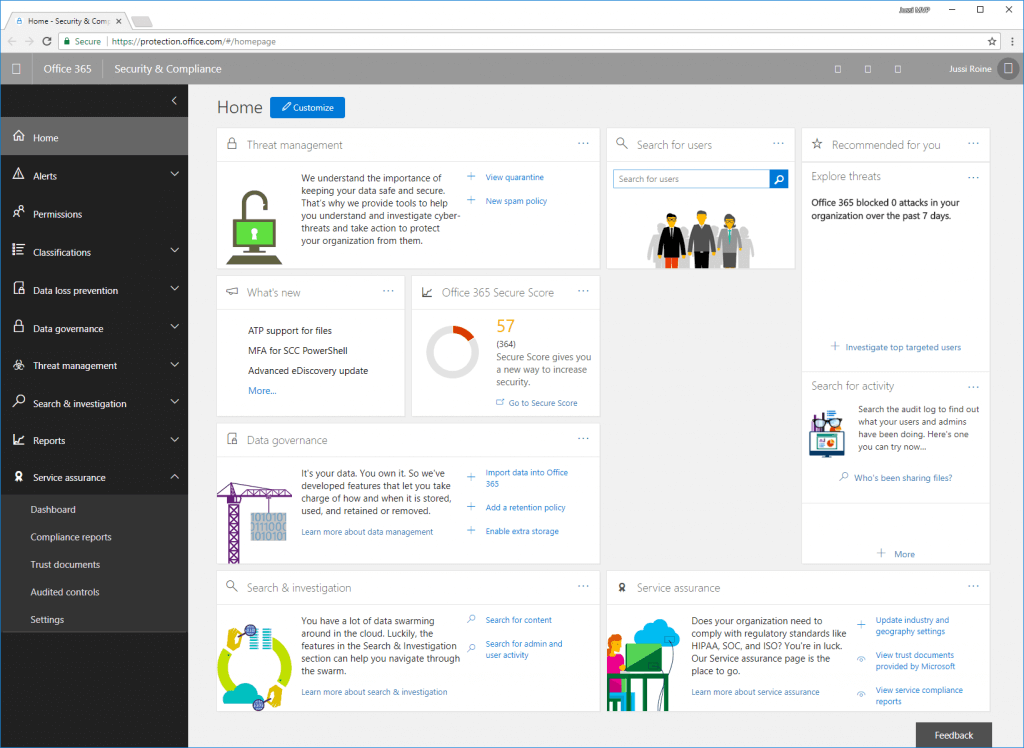The height and width of the screenshot is (748, 1024).
Task: Click the search icon in Search for users
Action: coord(778,179)
